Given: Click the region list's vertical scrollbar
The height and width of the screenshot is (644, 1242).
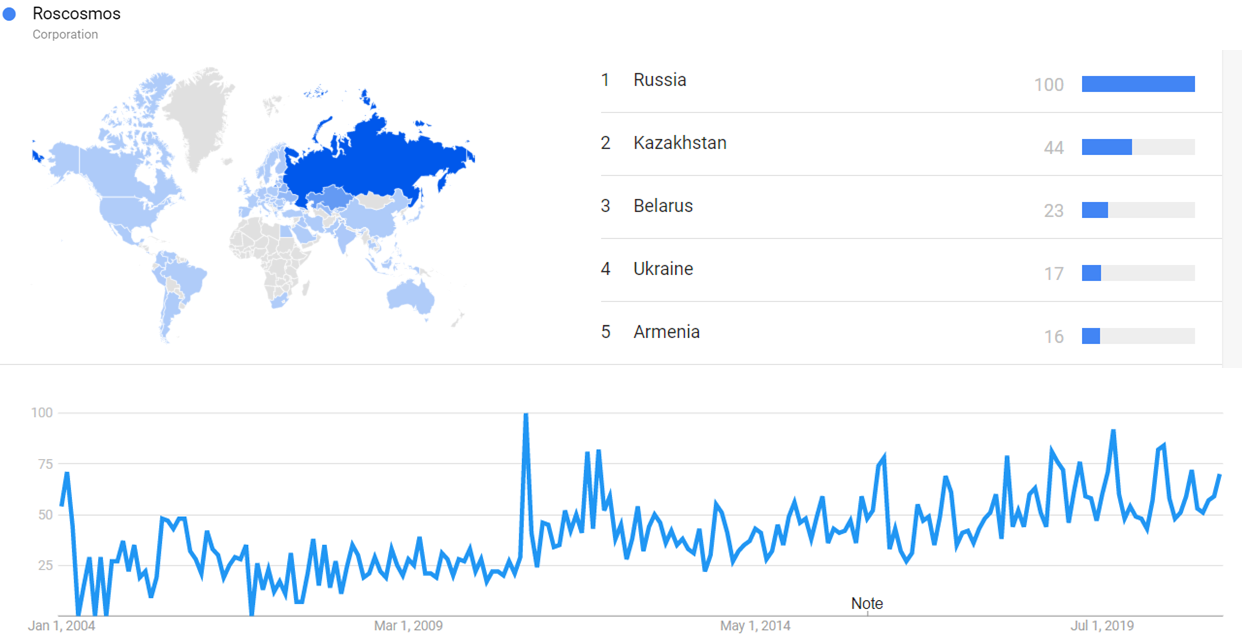Looking at the screenshot, I should point(1232,200).
